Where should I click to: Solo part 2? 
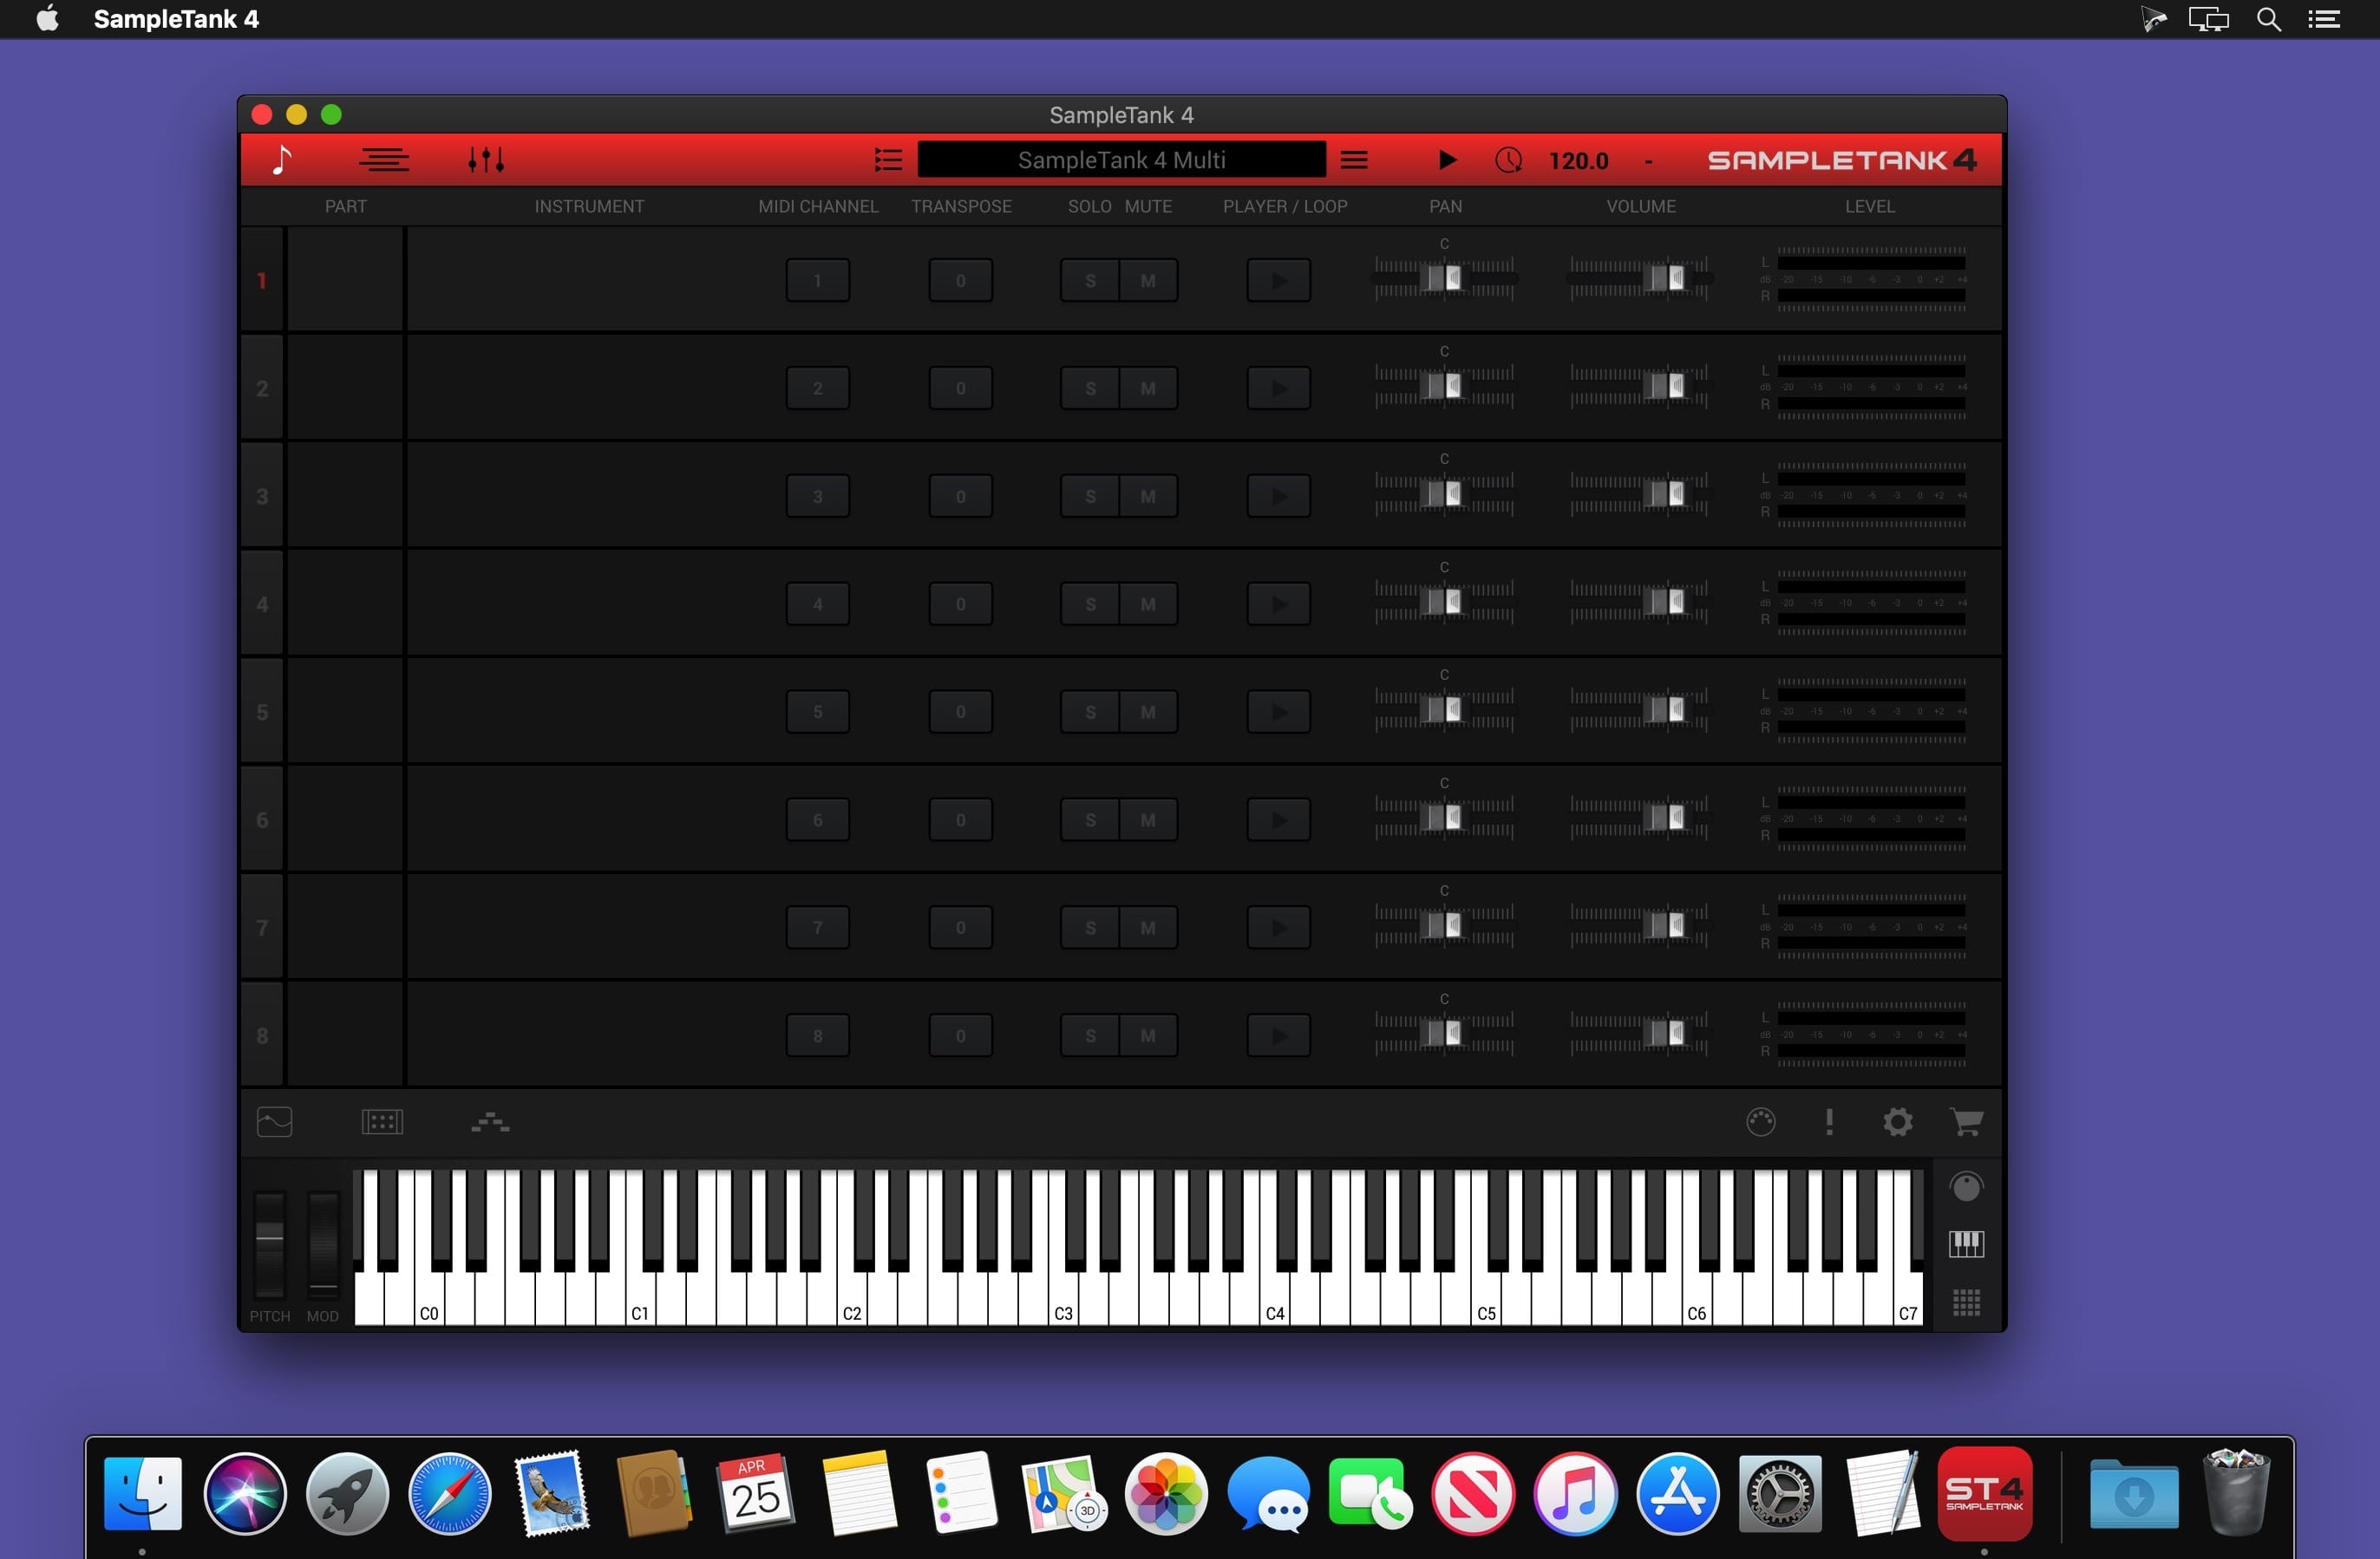pyautogui.click(x=1090, y=388)
